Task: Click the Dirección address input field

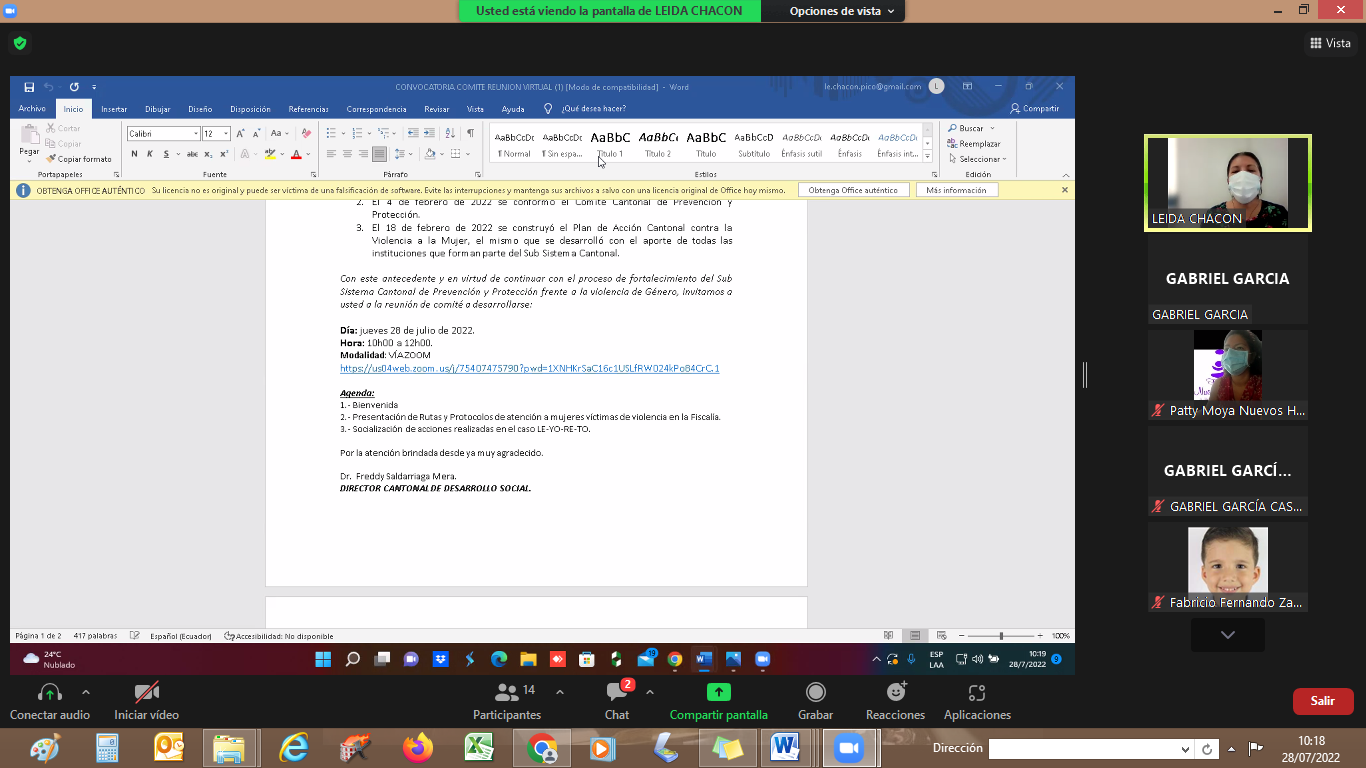Action: (x=1083, y=749)
